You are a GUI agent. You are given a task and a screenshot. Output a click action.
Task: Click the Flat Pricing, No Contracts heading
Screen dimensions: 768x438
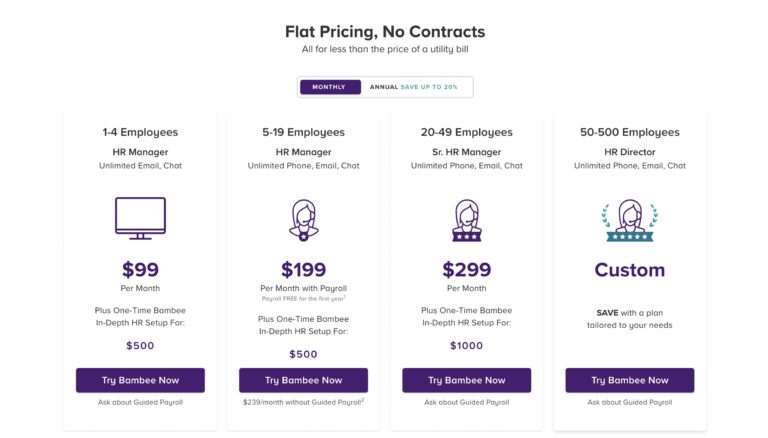(x=384, y=31)
